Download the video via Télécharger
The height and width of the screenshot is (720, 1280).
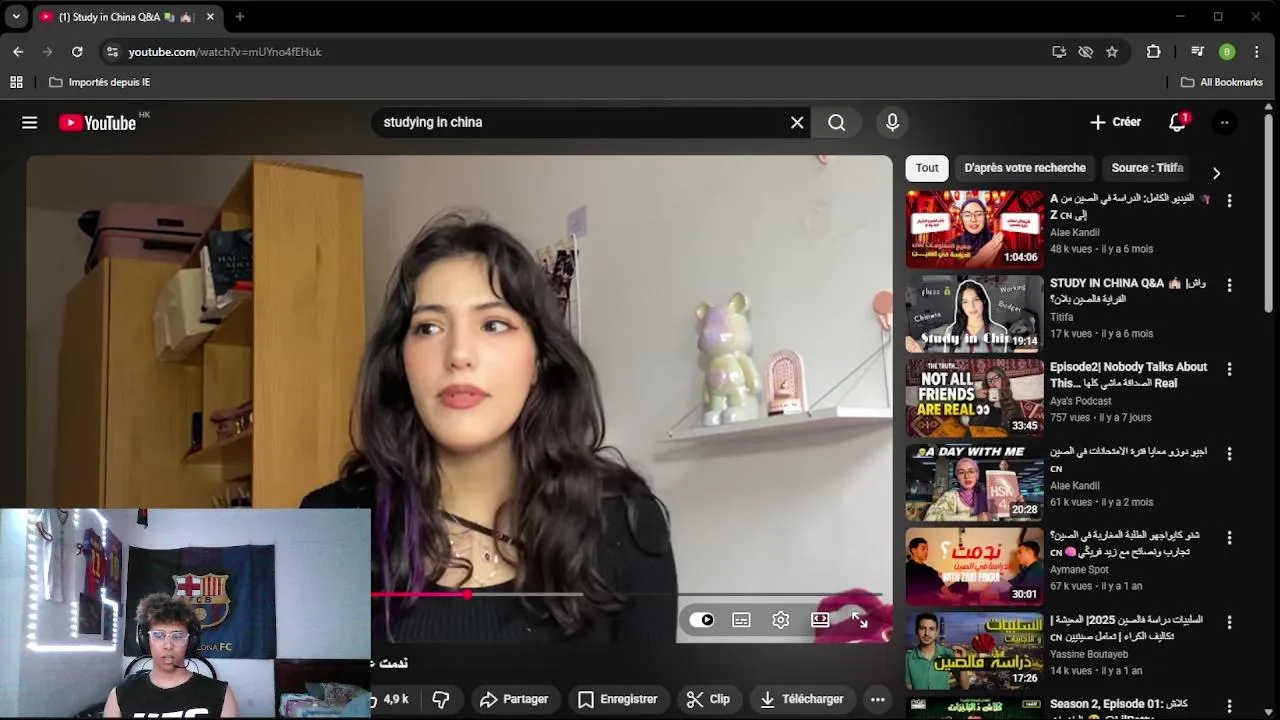[x=802, y=699]
